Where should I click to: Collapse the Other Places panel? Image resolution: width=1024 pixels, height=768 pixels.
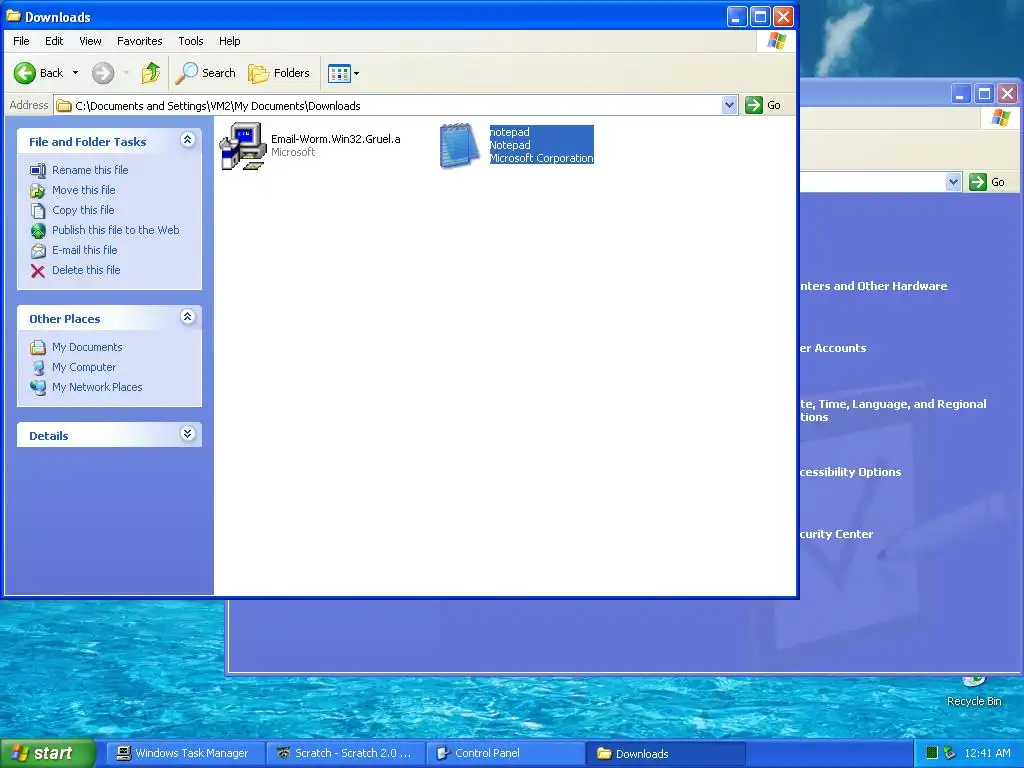pos(187,317)
